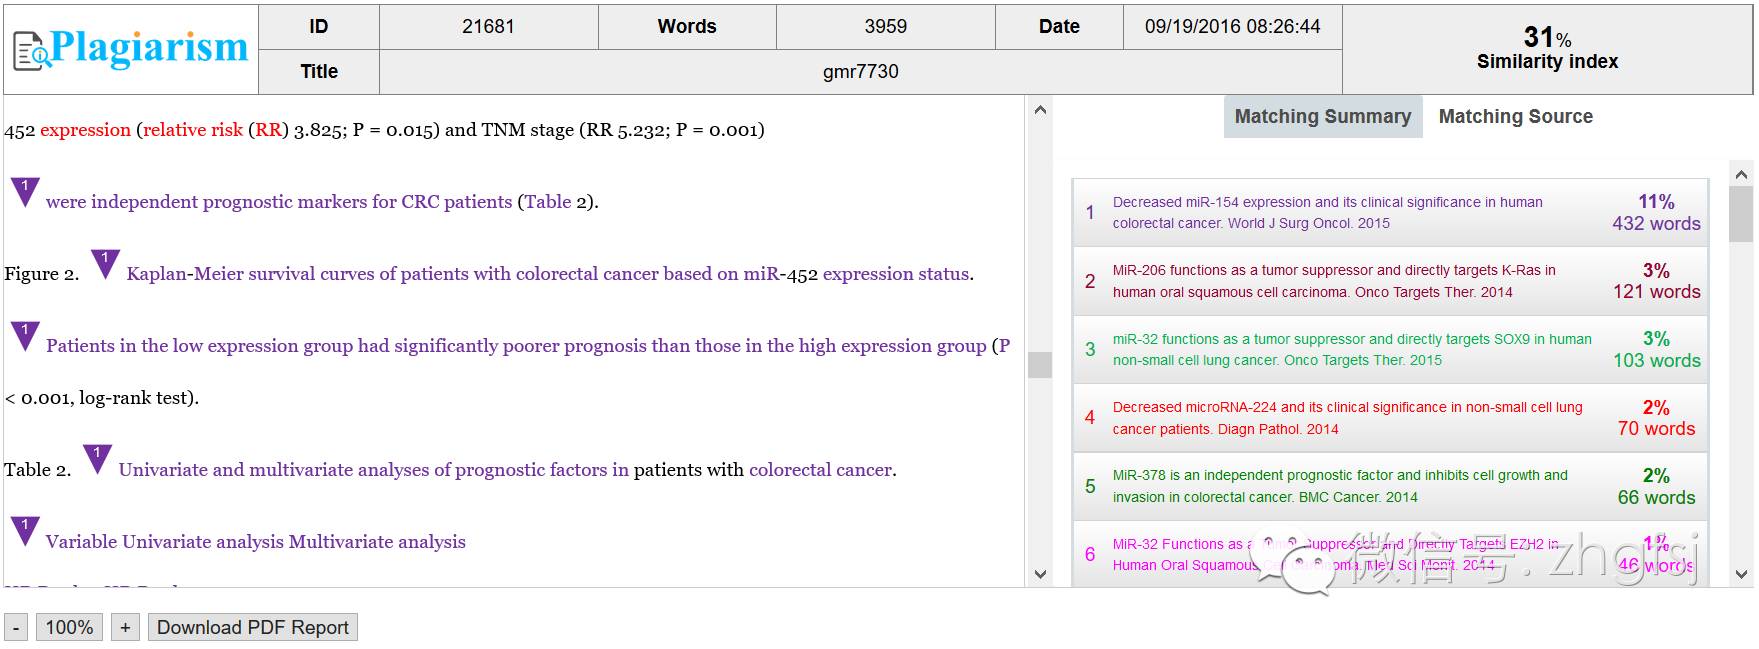This screenshot has width=1759, height=649.
Task: Zoom in with the plus button
Action: (125, 627)
